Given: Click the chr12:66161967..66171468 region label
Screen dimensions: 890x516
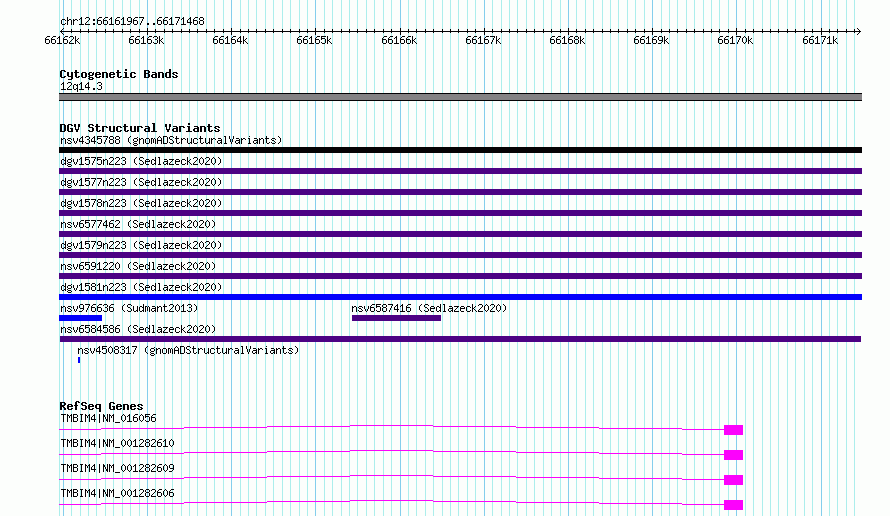Looking at the screenshot, I should (132, 22).
